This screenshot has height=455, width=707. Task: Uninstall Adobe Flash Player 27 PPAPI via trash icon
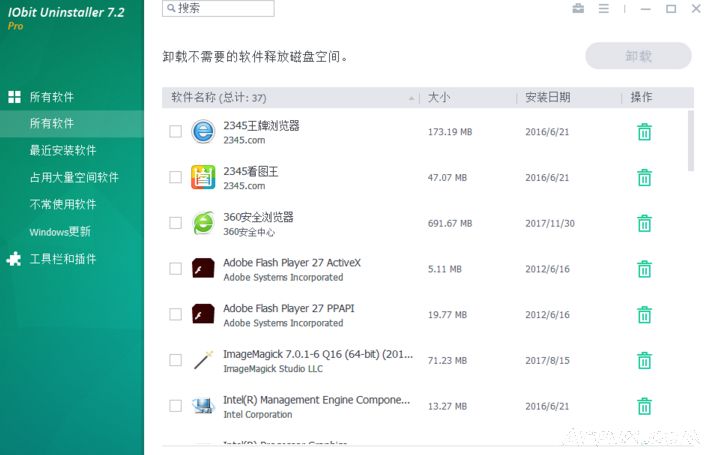click(x=644, y=315)
